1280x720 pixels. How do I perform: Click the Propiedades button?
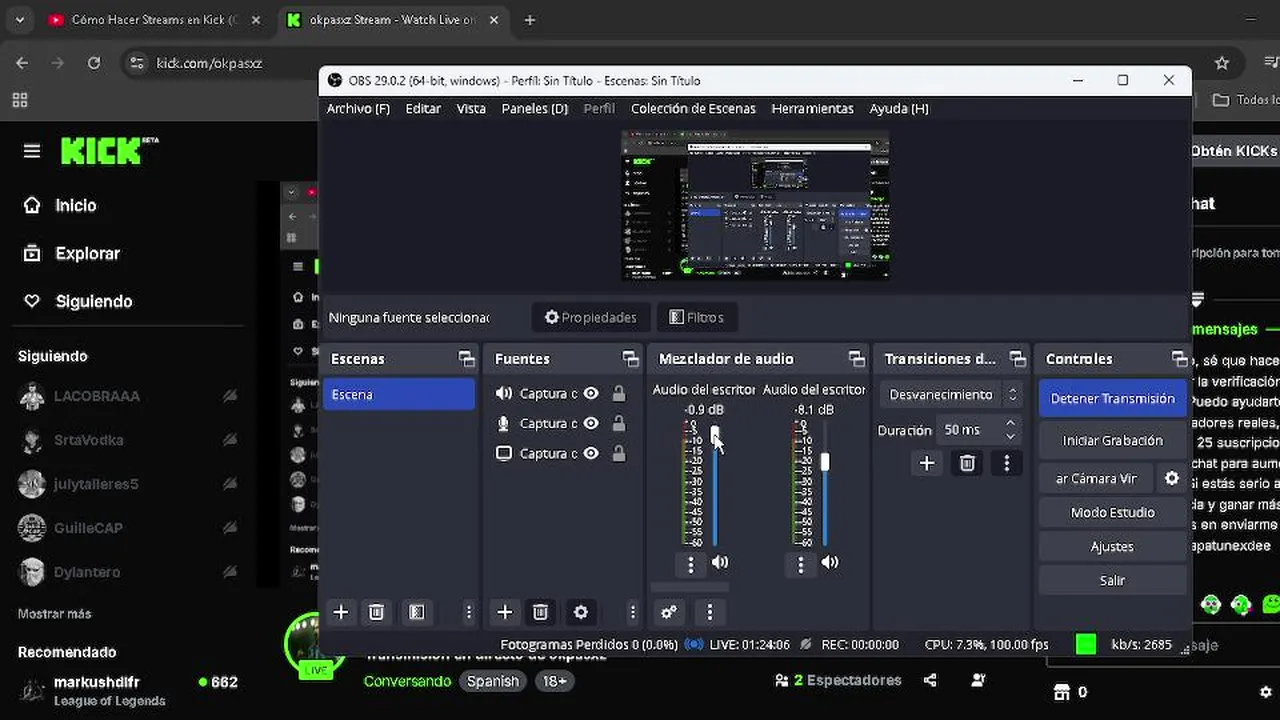coord(591,317)
